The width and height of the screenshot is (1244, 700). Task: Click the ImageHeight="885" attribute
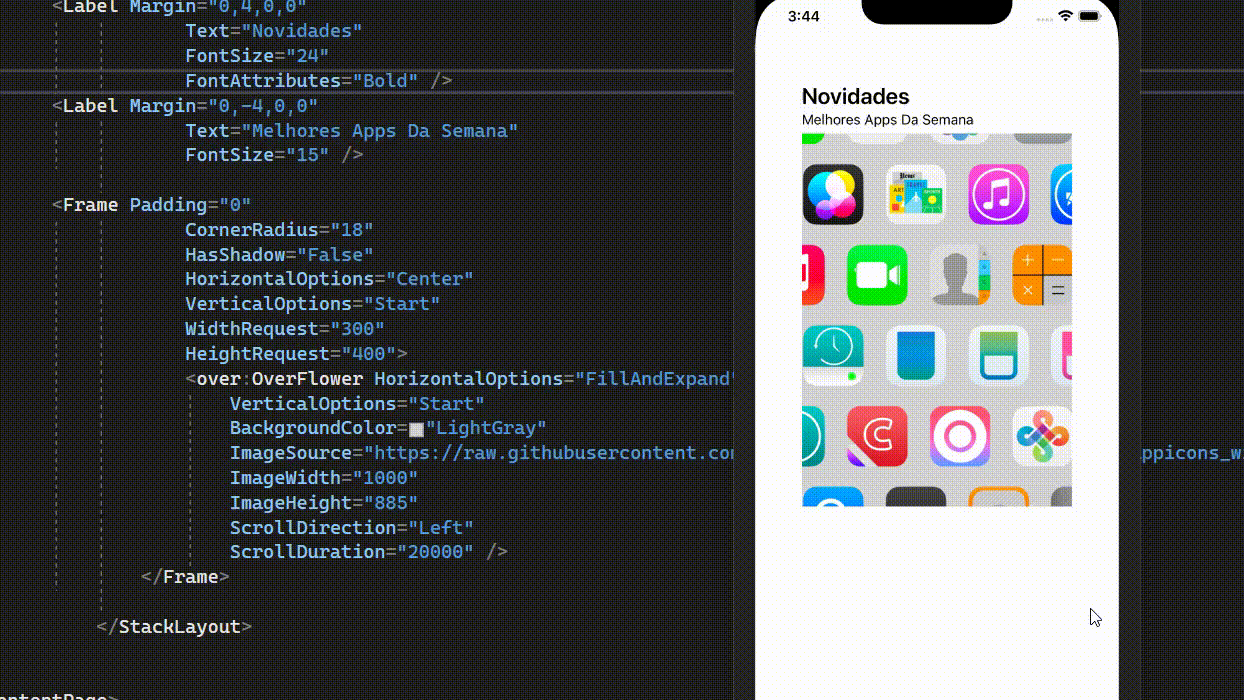tap(324, 502)
